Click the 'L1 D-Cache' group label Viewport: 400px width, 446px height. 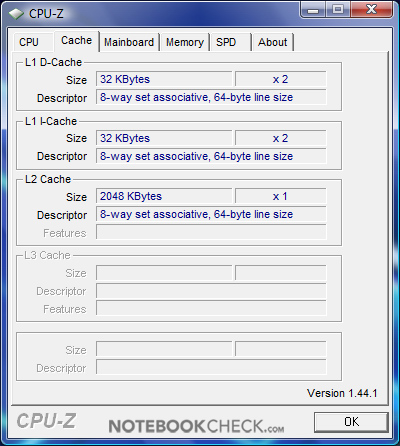[53, 62]
